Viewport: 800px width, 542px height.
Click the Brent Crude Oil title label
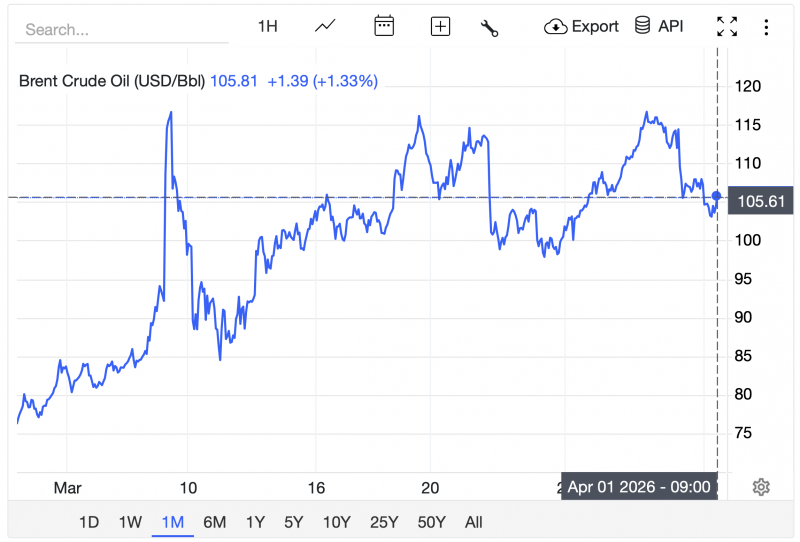111,81
